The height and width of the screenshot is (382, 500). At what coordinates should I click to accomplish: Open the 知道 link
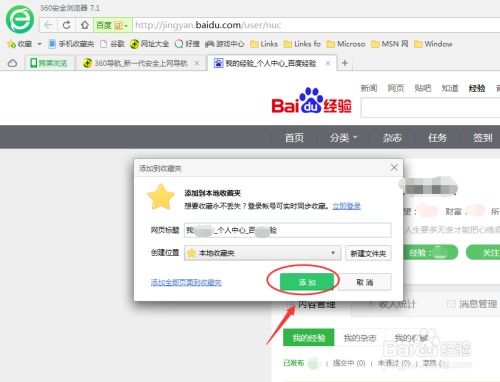tap(450, 88)
